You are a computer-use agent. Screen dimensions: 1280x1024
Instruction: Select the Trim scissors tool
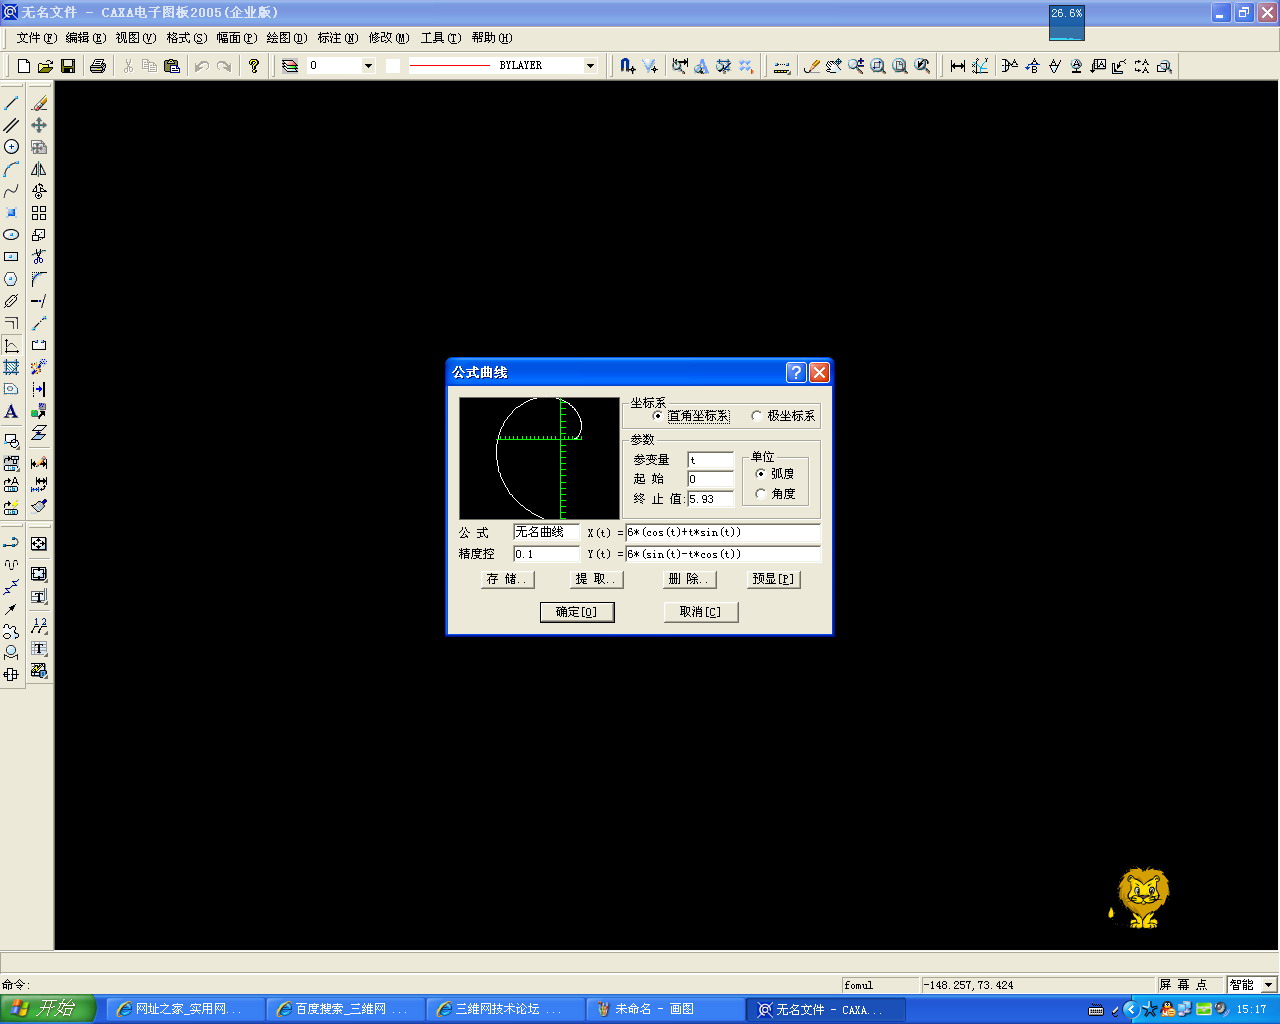coord(39,257)
